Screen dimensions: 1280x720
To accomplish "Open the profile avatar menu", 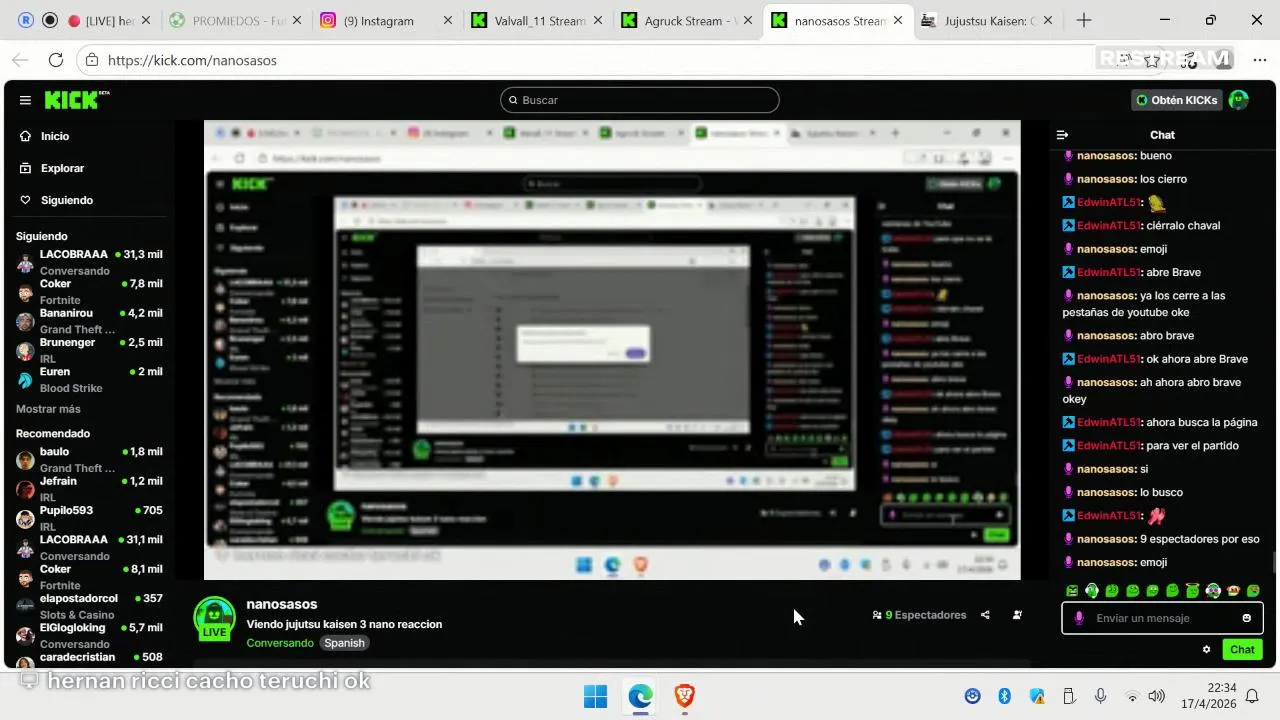I will (1238, 100).
